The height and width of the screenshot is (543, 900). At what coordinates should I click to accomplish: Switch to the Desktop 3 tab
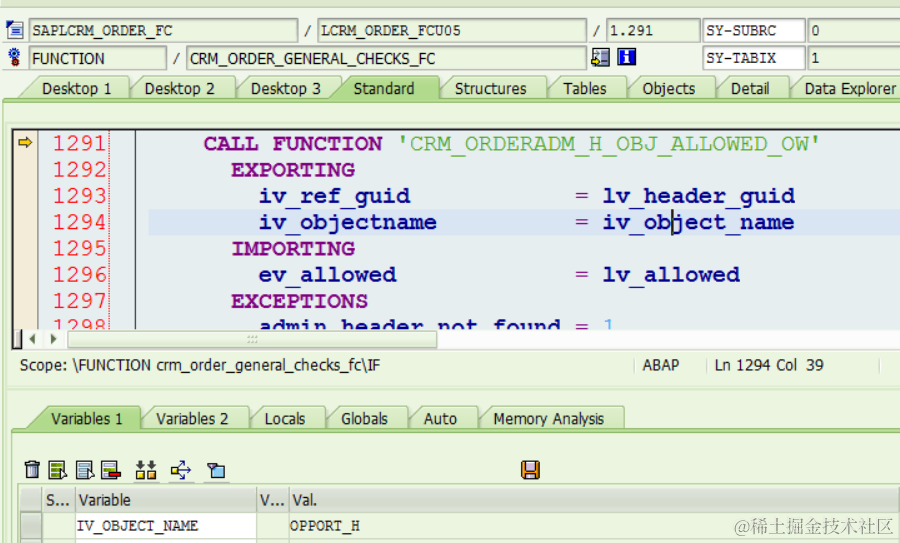pos(285,88)
